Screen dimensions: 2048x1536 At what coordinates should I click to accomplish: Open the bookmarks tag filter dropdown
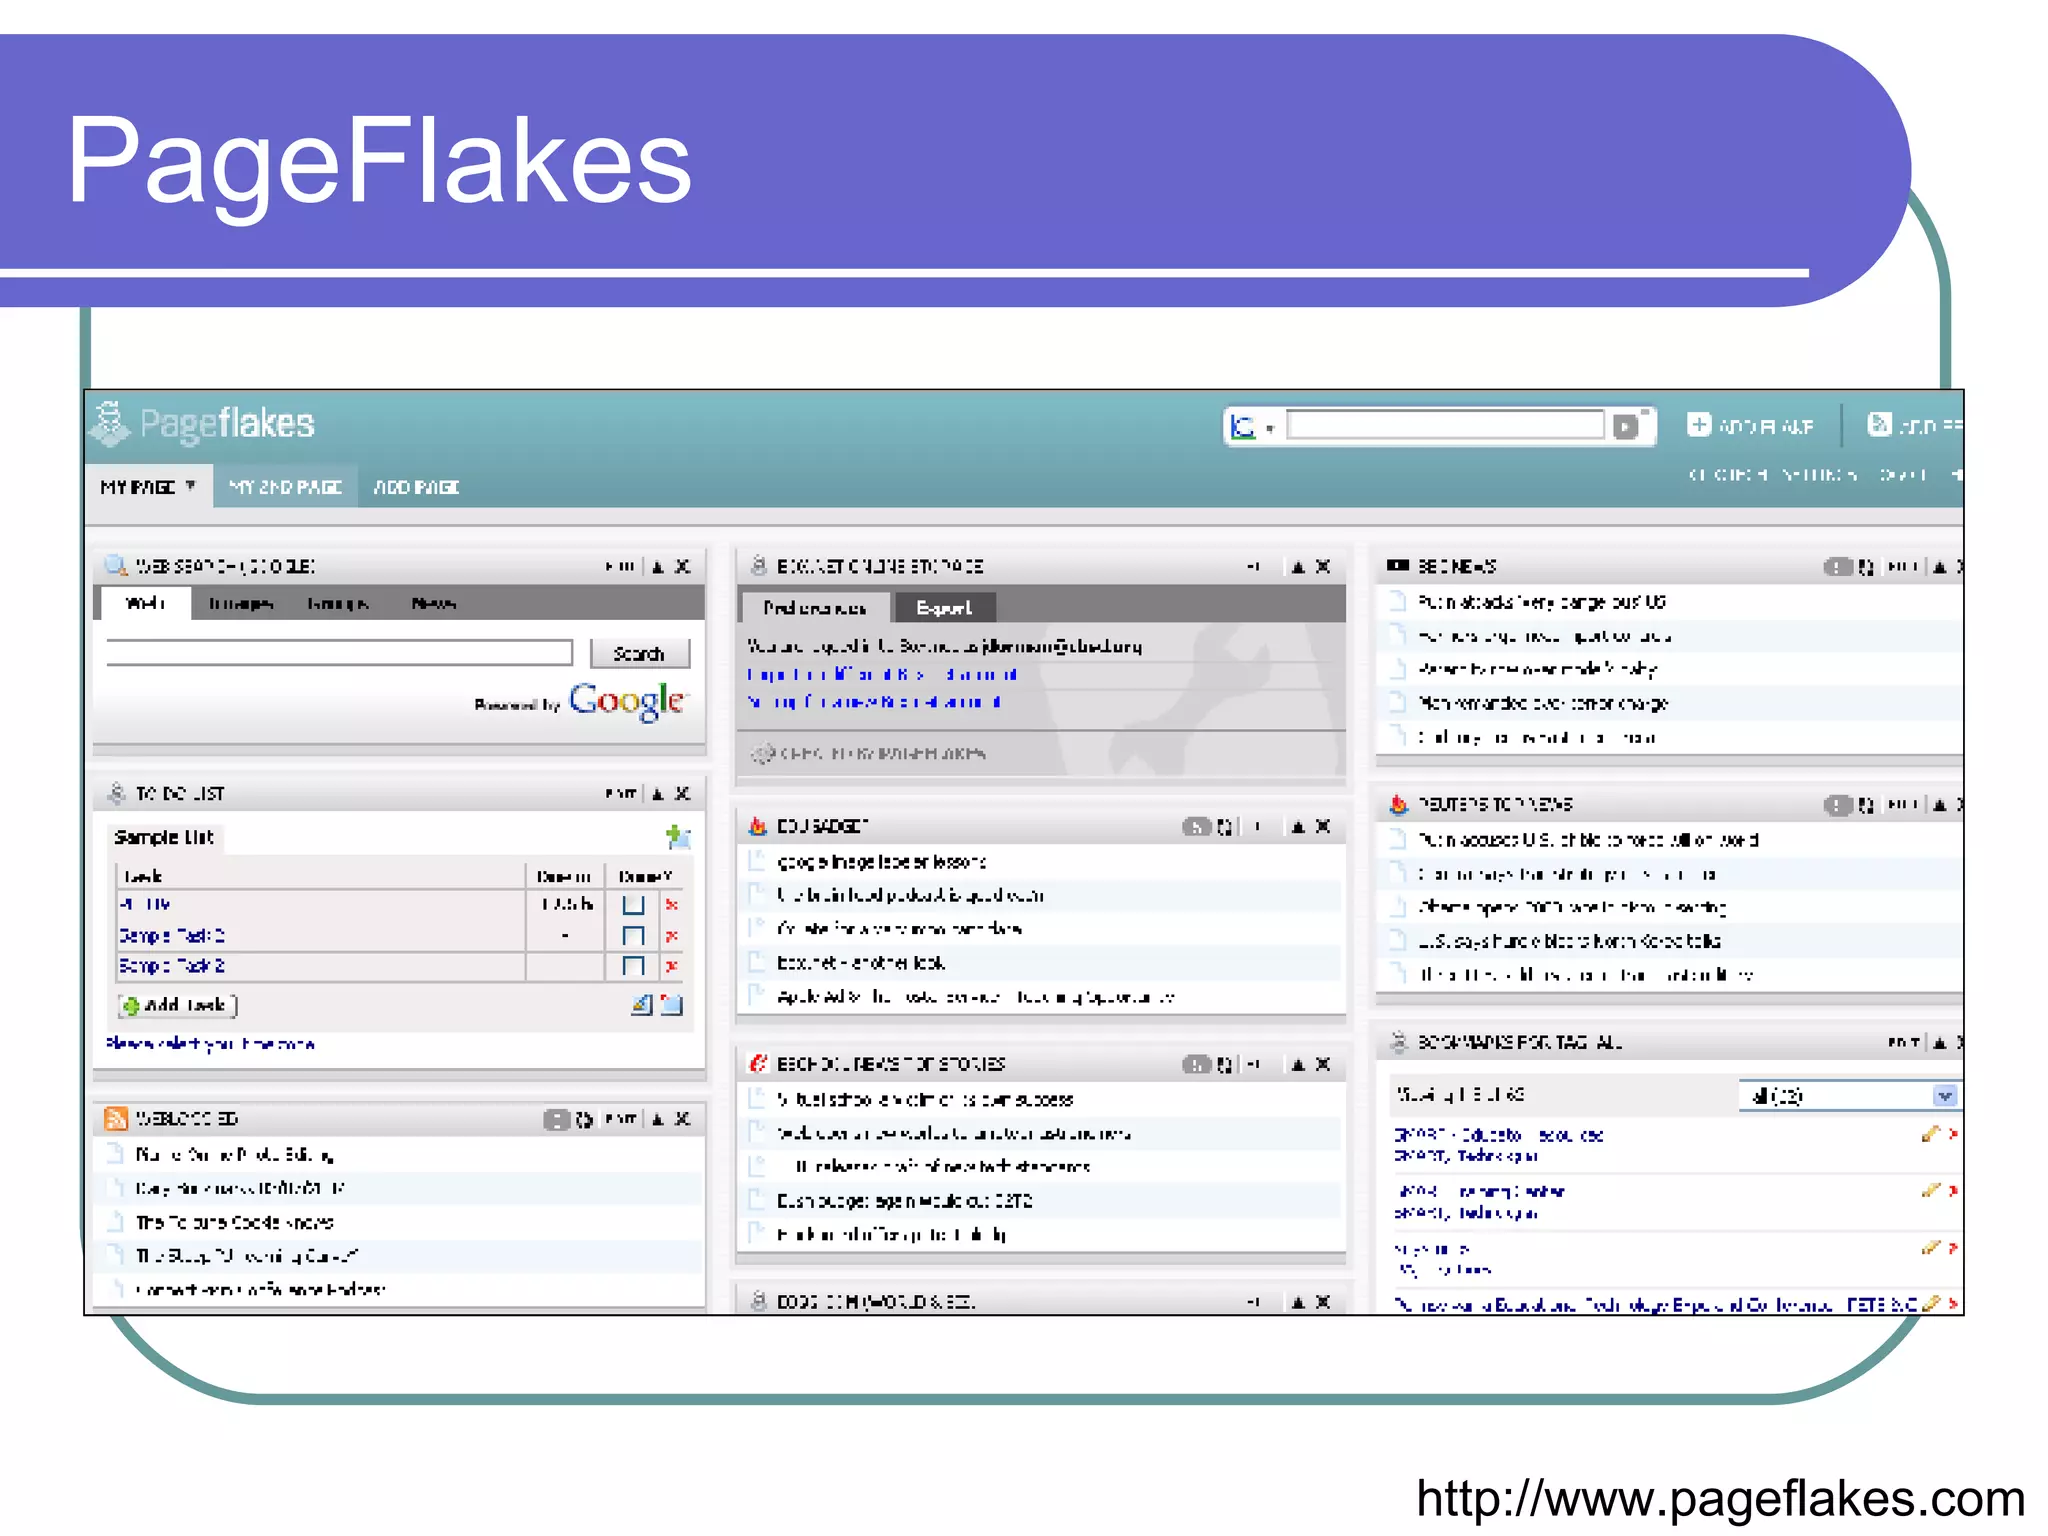1944,1096
